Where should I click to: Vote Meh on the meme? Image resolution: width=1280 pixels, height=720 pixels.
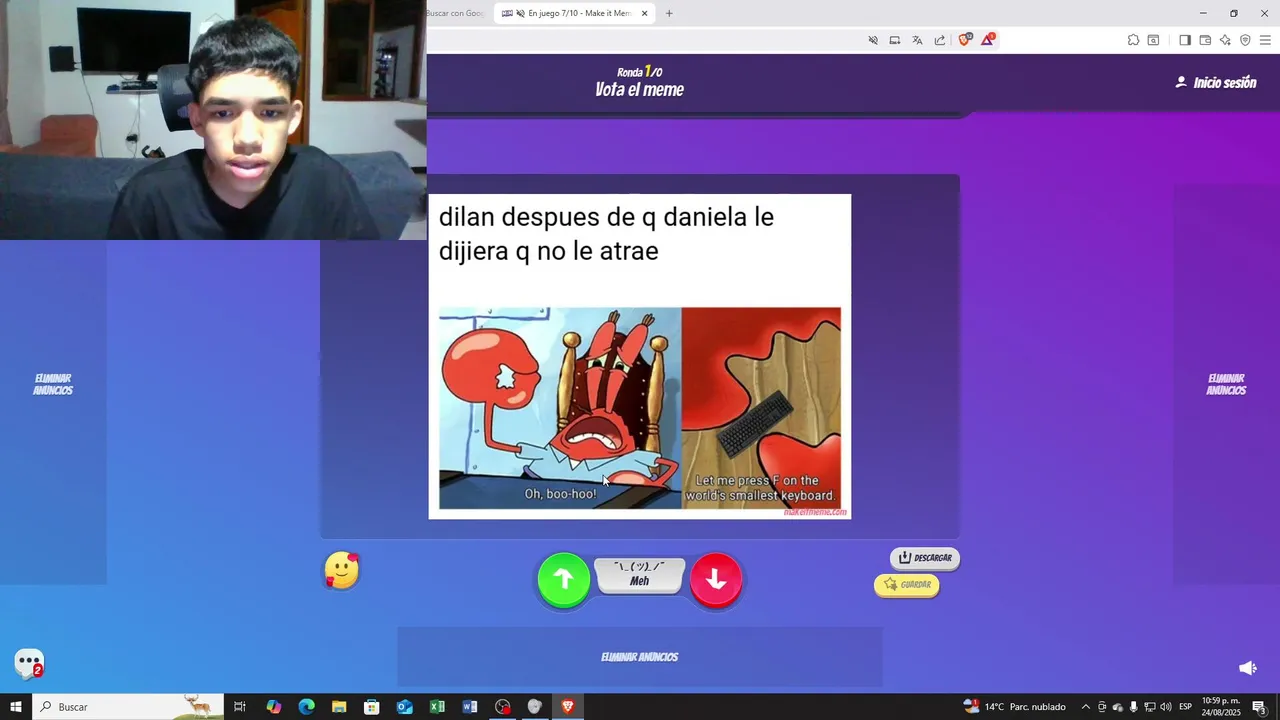640,574
